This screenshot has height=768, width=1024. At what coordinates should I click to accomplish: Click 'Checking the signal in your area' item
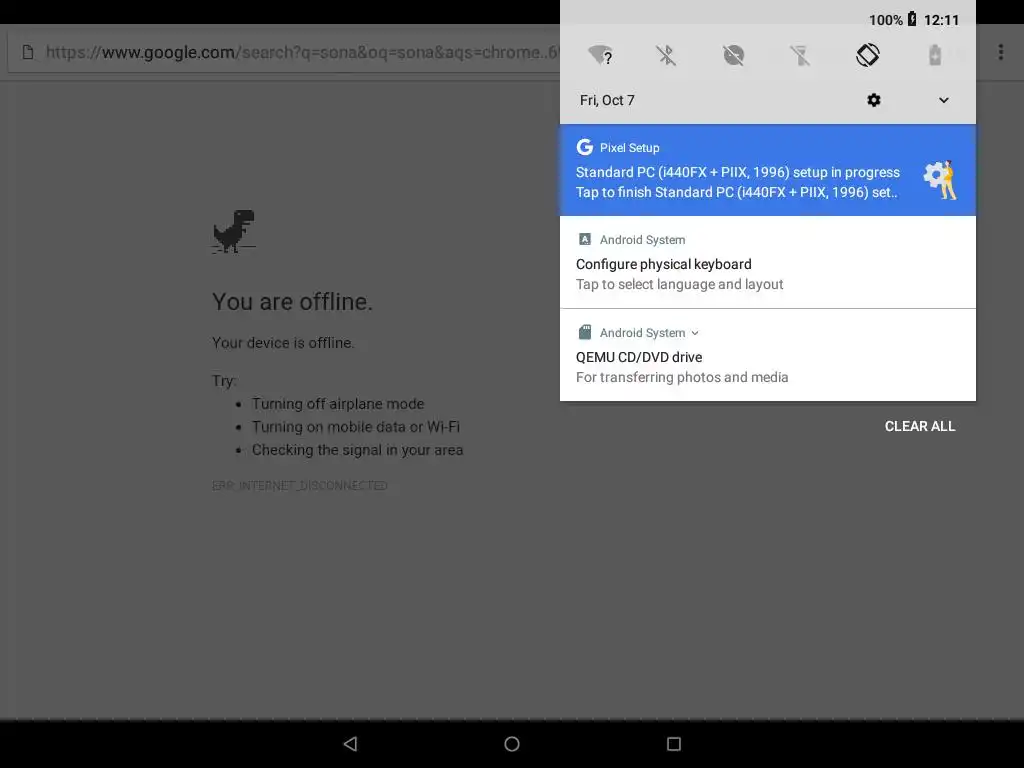click(x=357, y=450)
